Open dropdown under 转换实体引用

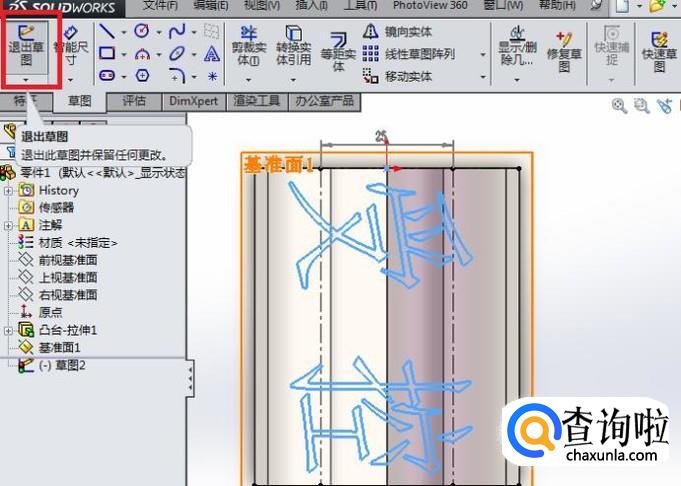293,80
